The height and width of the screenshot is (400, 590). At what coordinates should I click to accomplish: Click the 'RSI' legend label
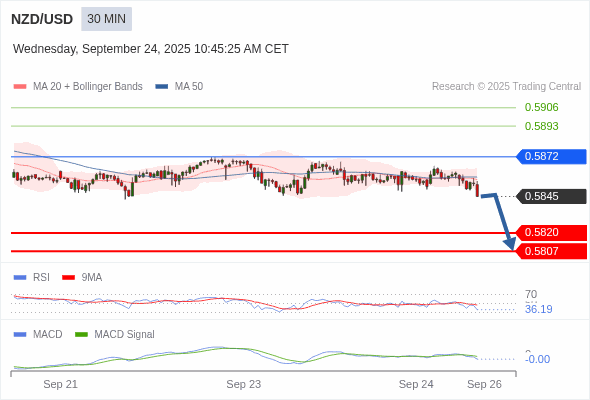[x=41, y=278]
